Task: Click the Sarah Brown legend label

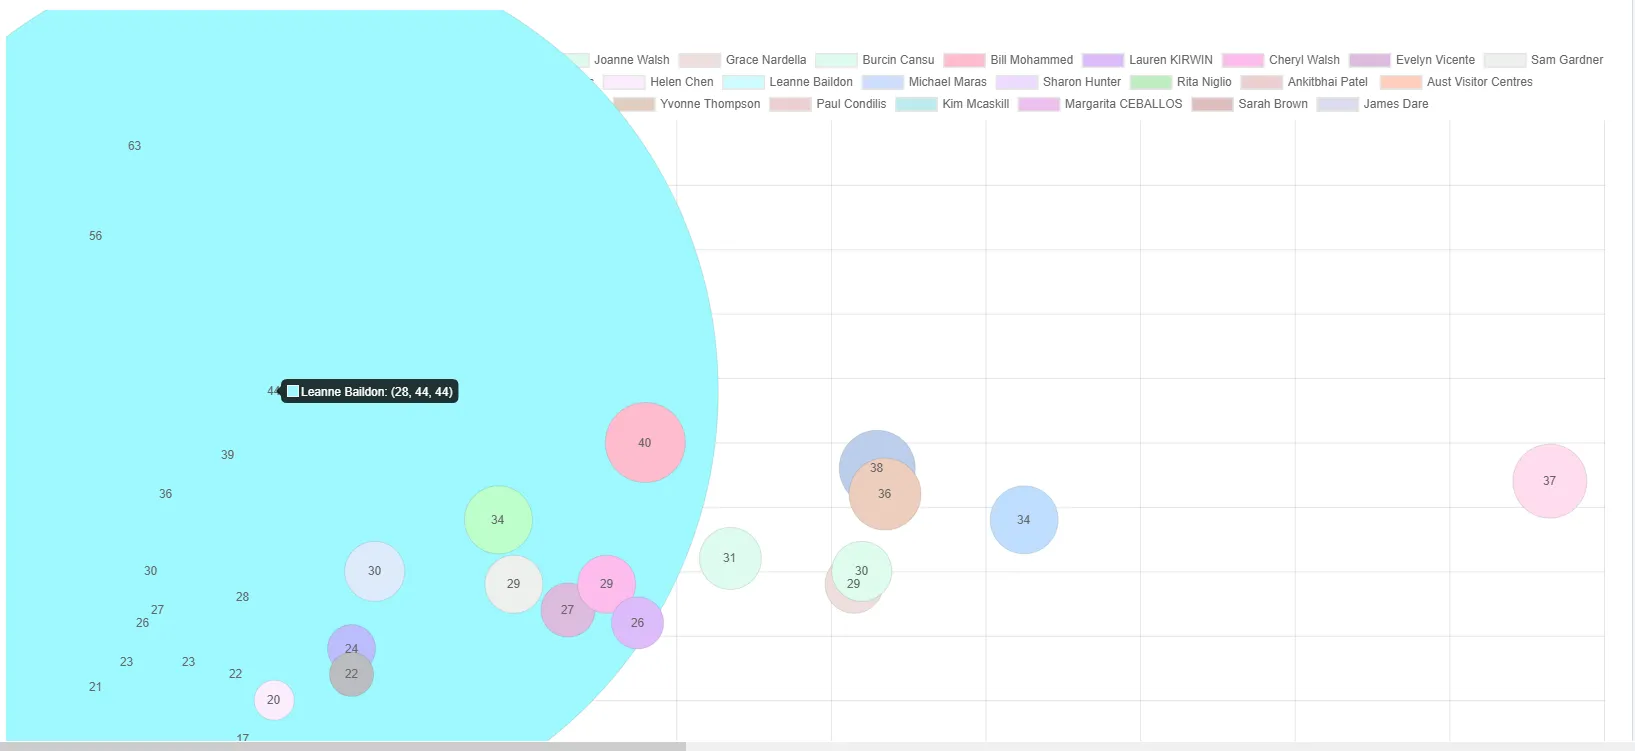Action: pos(1273,104)
